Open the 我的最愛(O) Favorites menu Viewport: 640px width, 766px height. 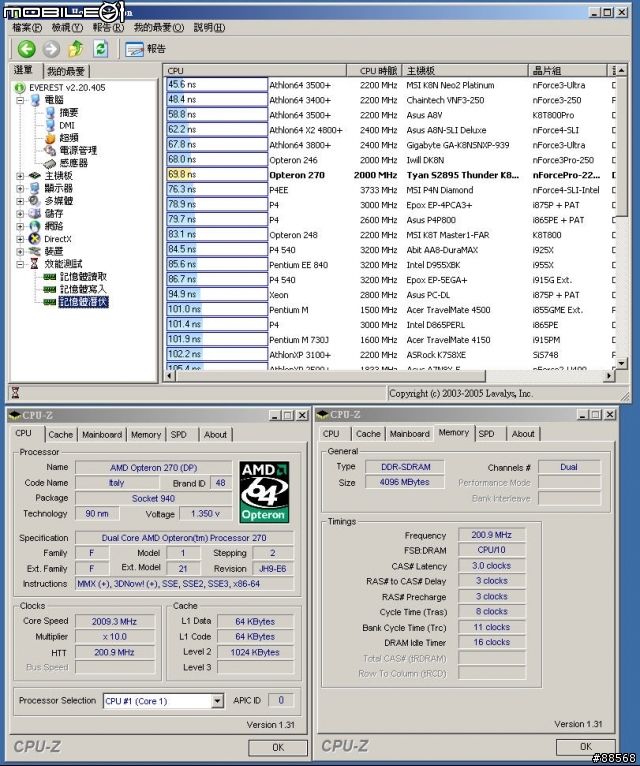[159, 28]
